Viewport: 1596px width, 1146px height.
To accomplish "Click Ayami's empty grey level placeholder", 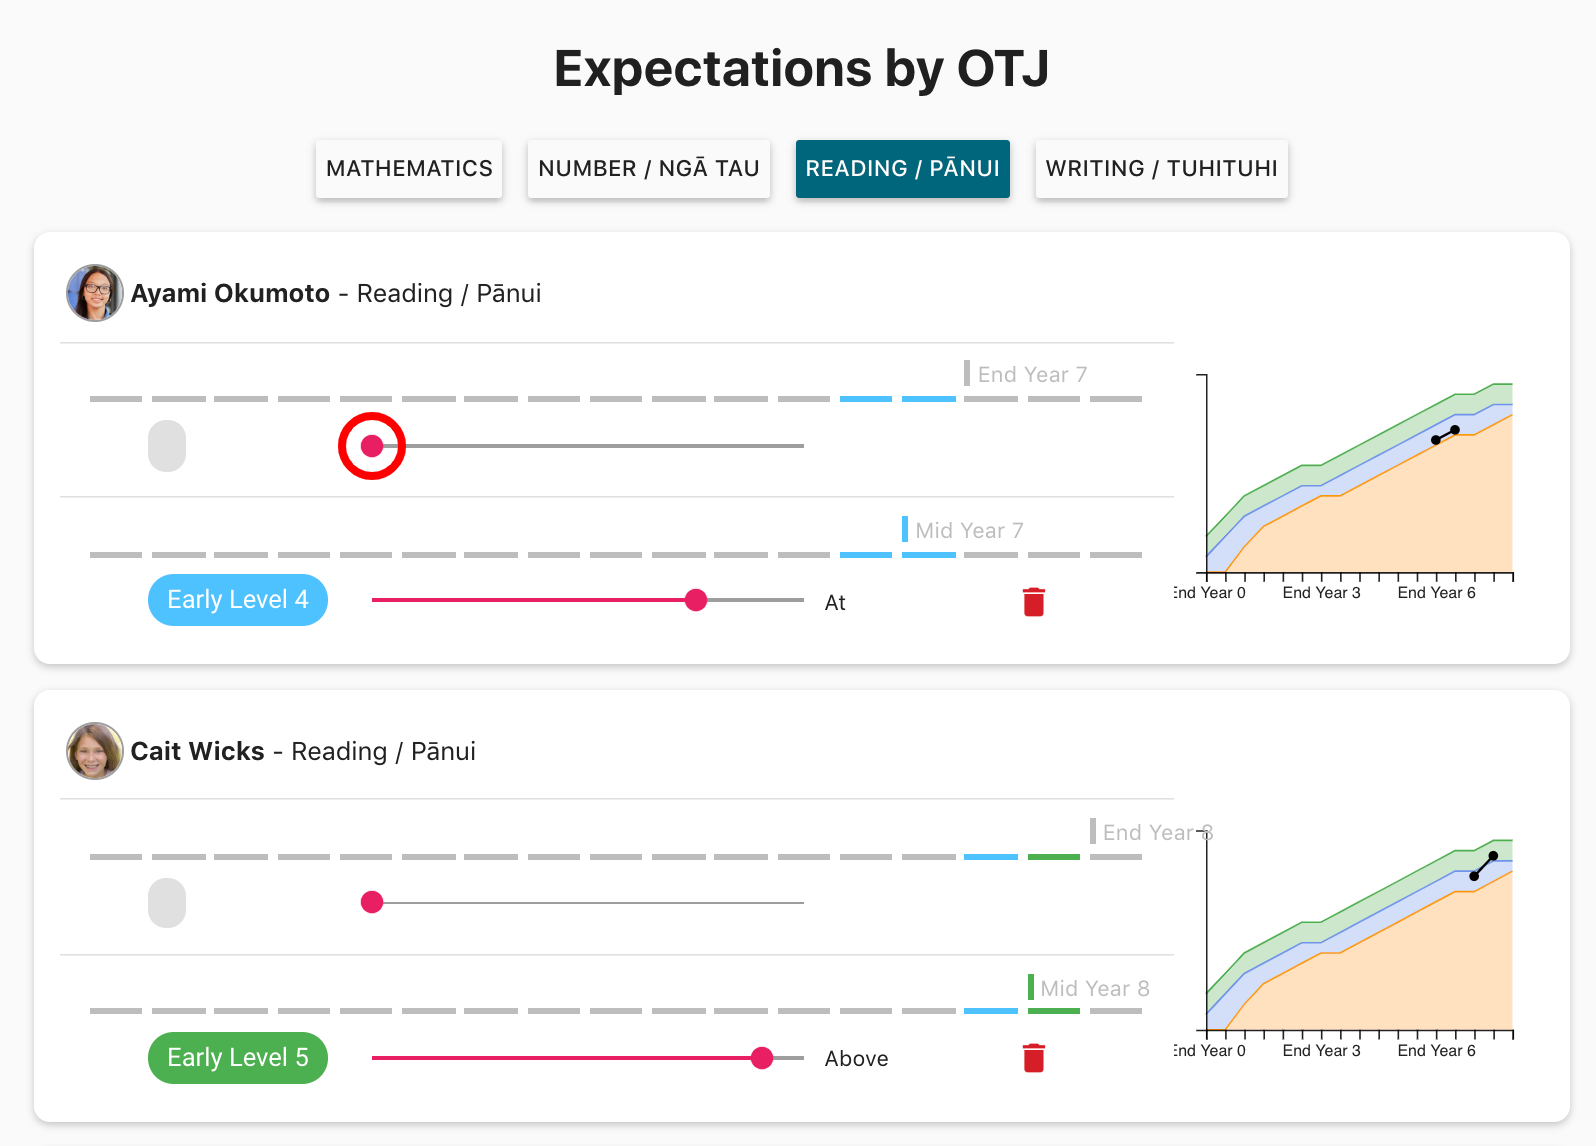I will click(x=167, y=446).
